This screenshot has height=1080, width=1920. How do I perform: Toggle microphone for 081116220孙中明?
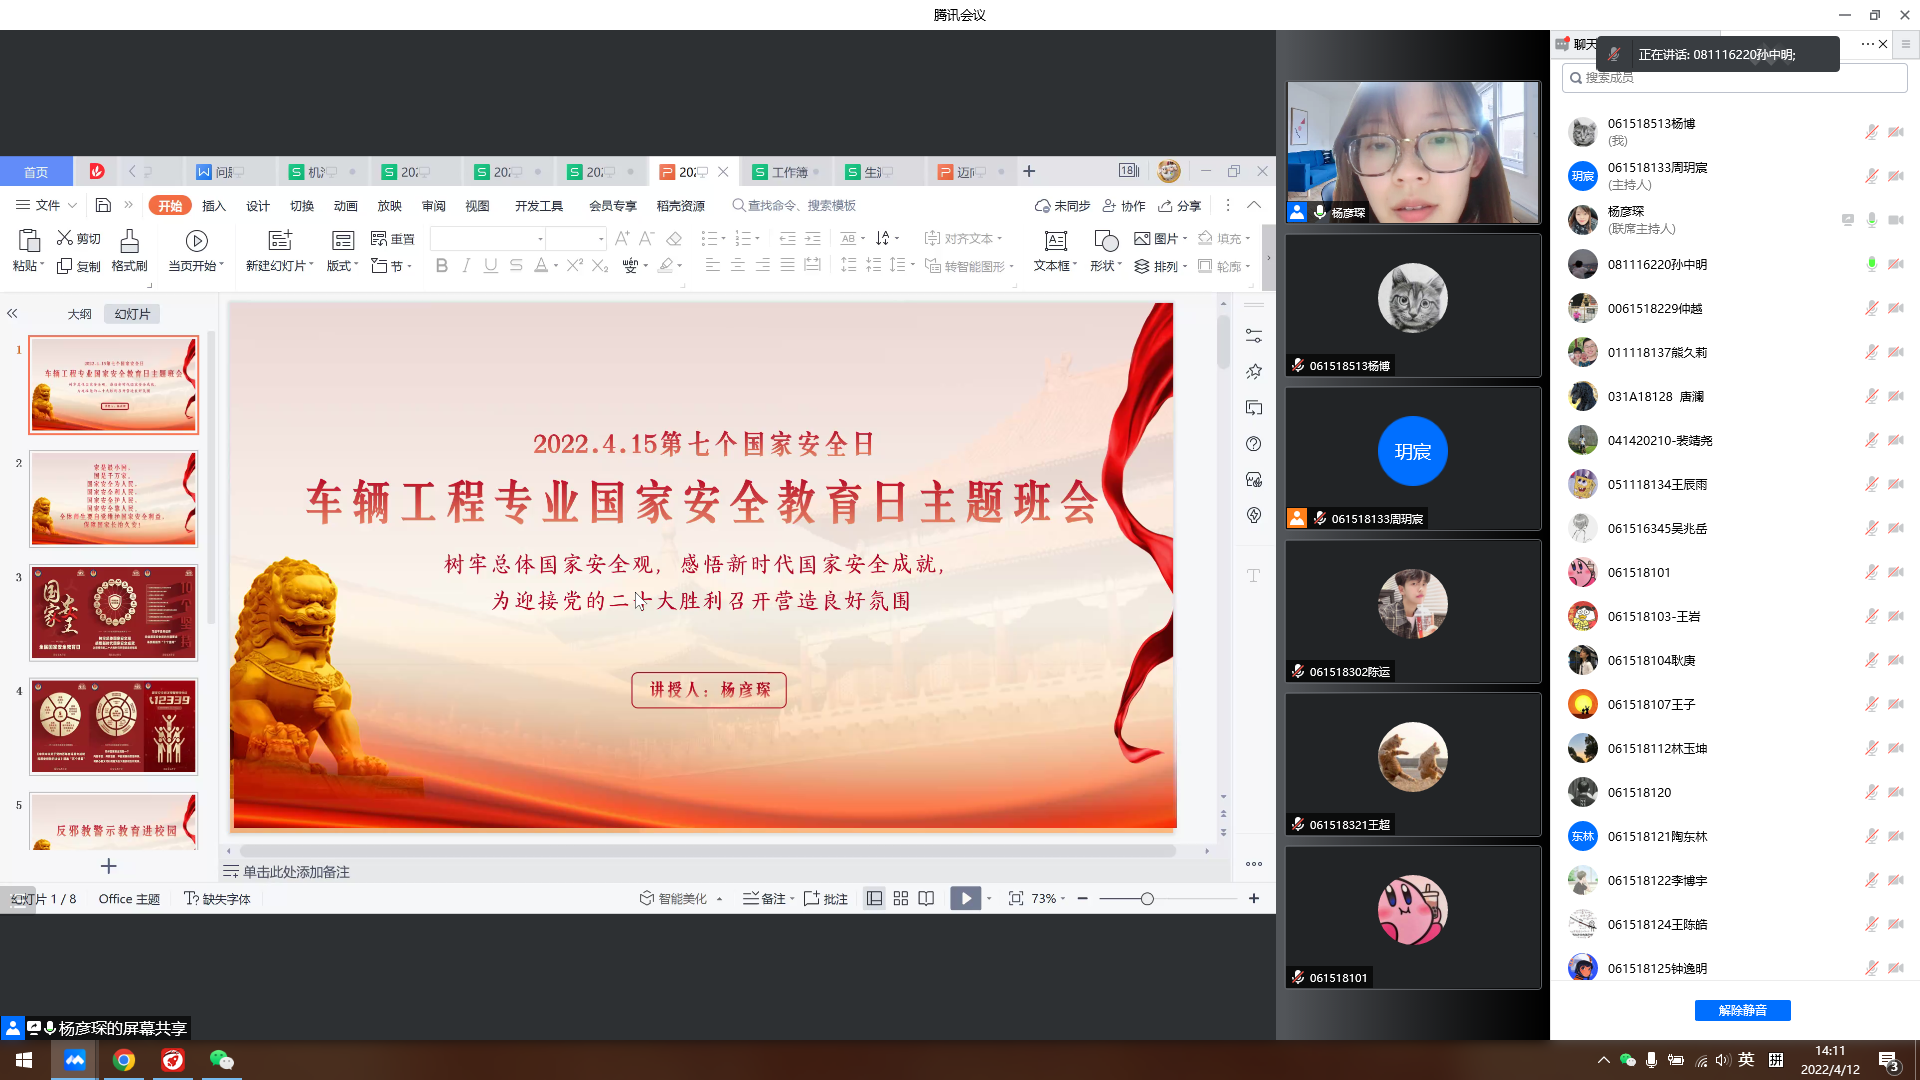1871,264
